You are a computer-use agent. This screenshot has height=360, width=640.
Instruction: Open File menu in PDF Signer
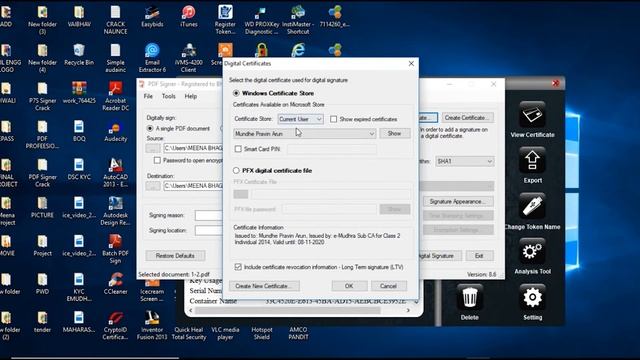148,96
